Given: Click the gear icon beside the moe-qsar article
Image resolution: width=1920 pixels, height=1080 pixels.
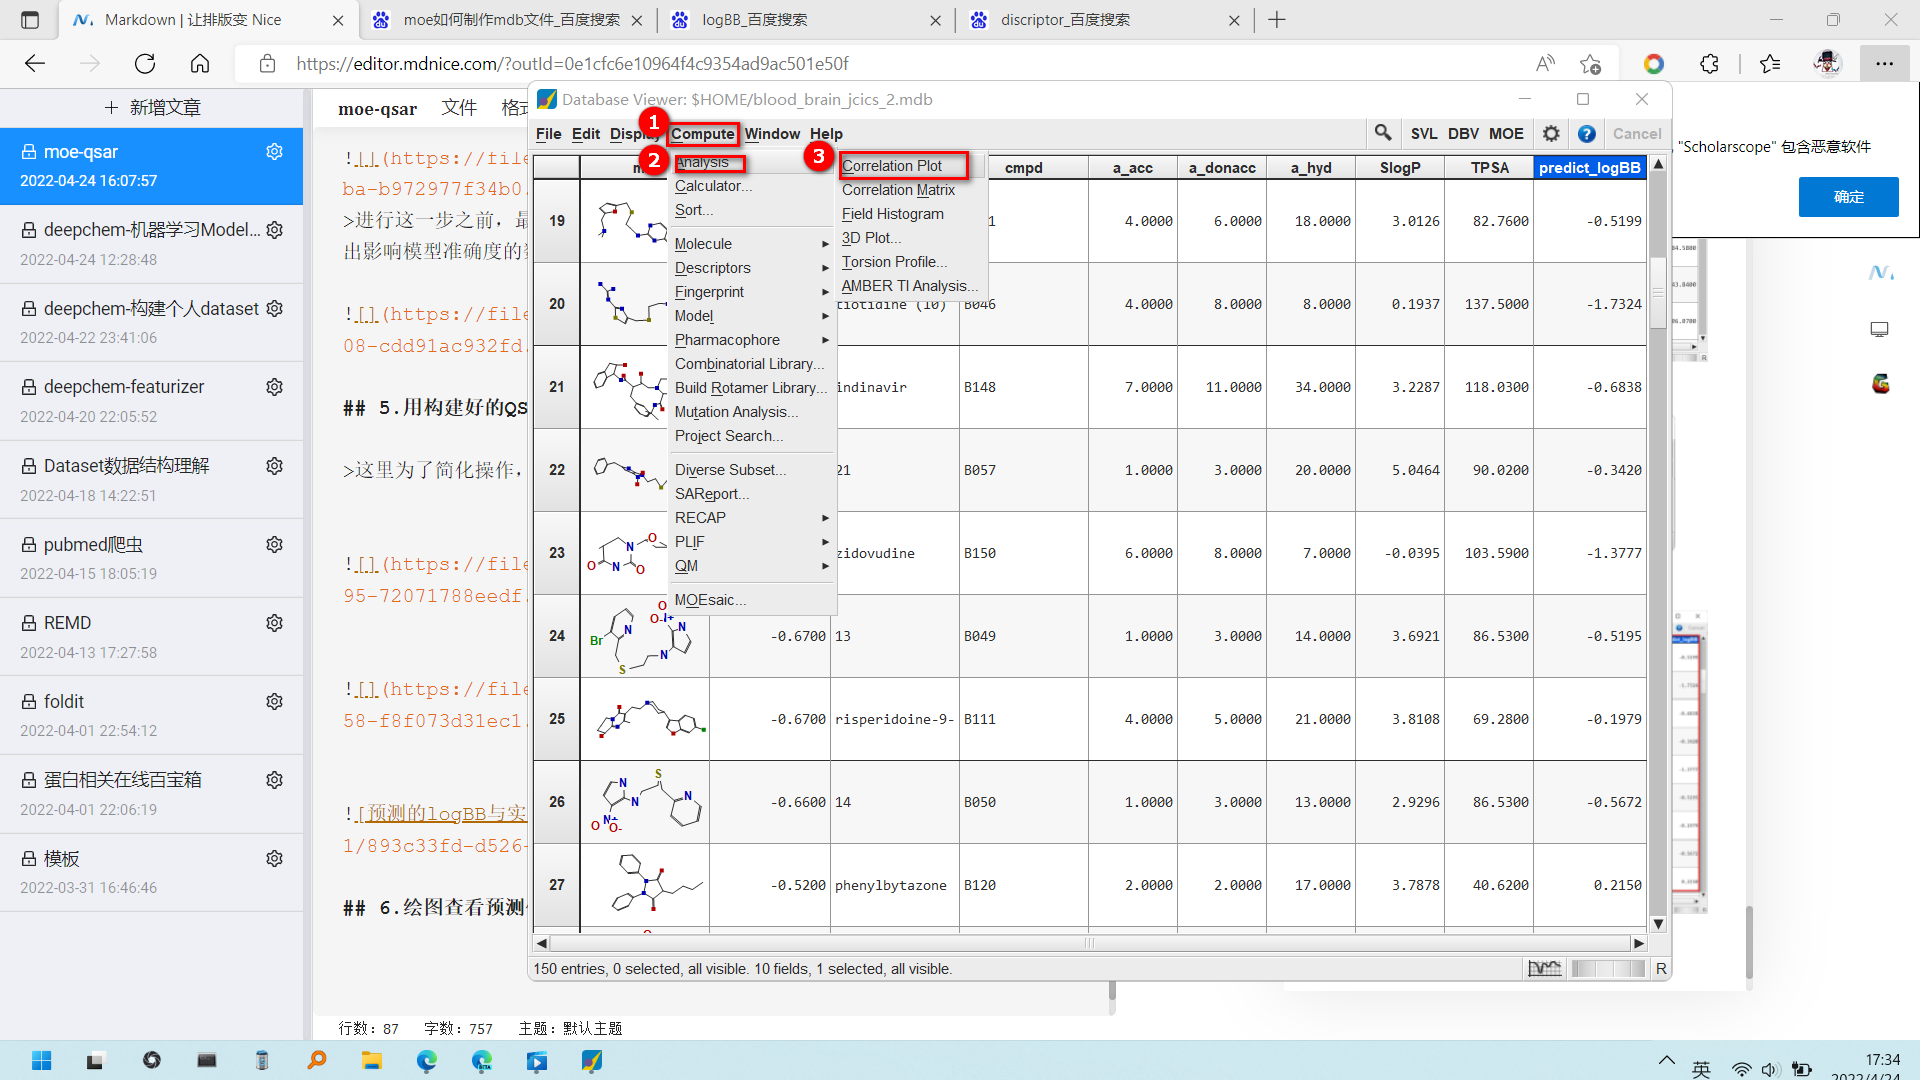Looking at the screenshot, I should 274,151.
